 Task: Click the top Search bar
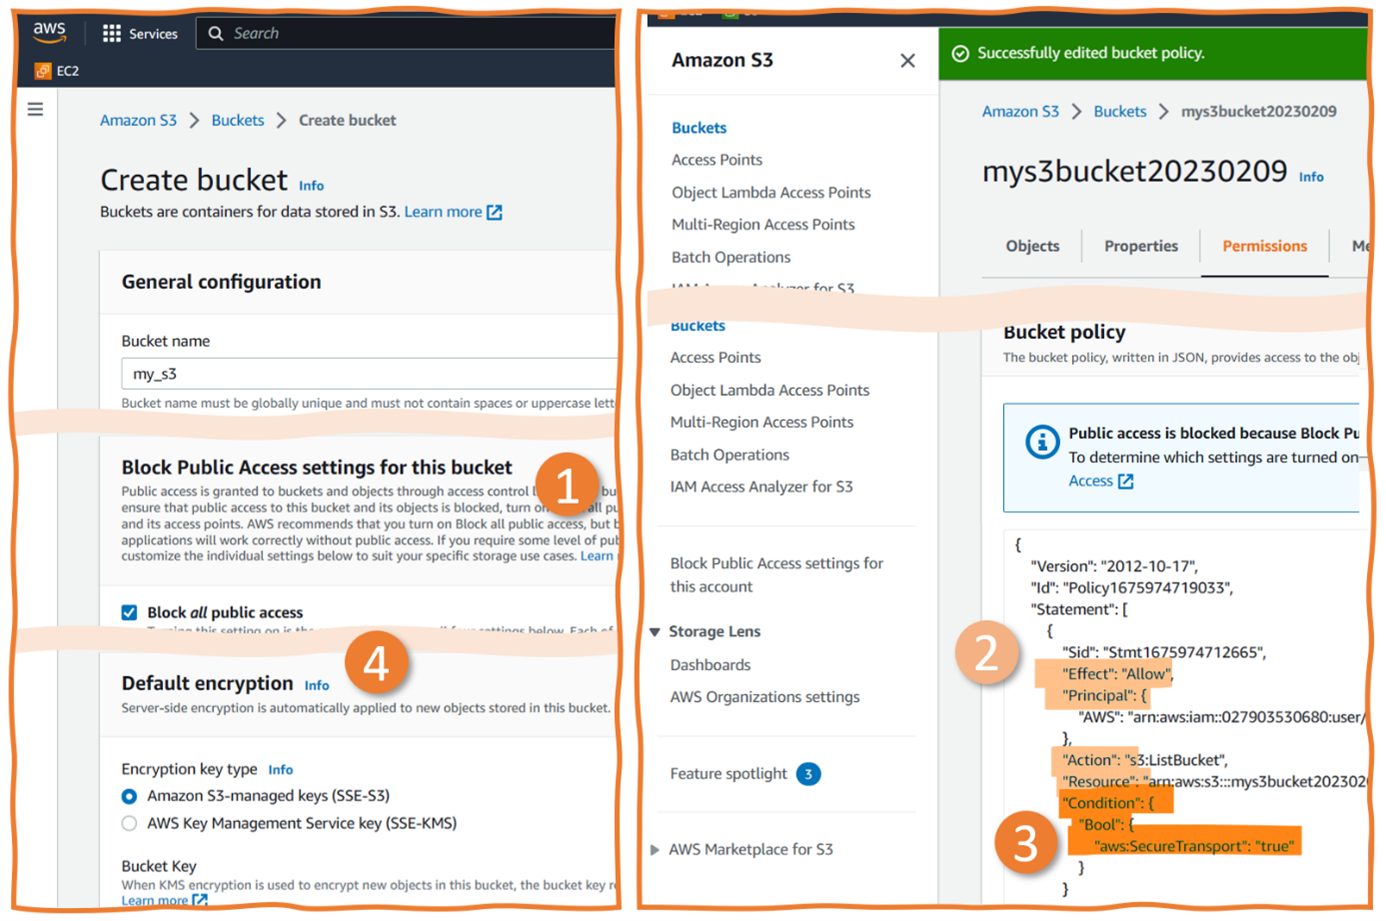coord(410,34)
